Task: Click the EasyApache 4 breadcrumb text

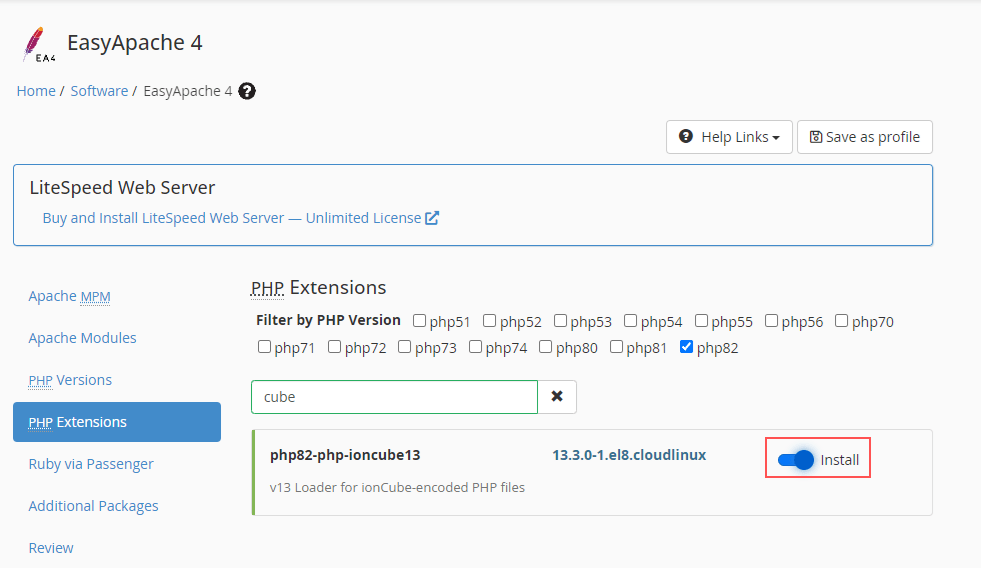Action: [188, 91]
